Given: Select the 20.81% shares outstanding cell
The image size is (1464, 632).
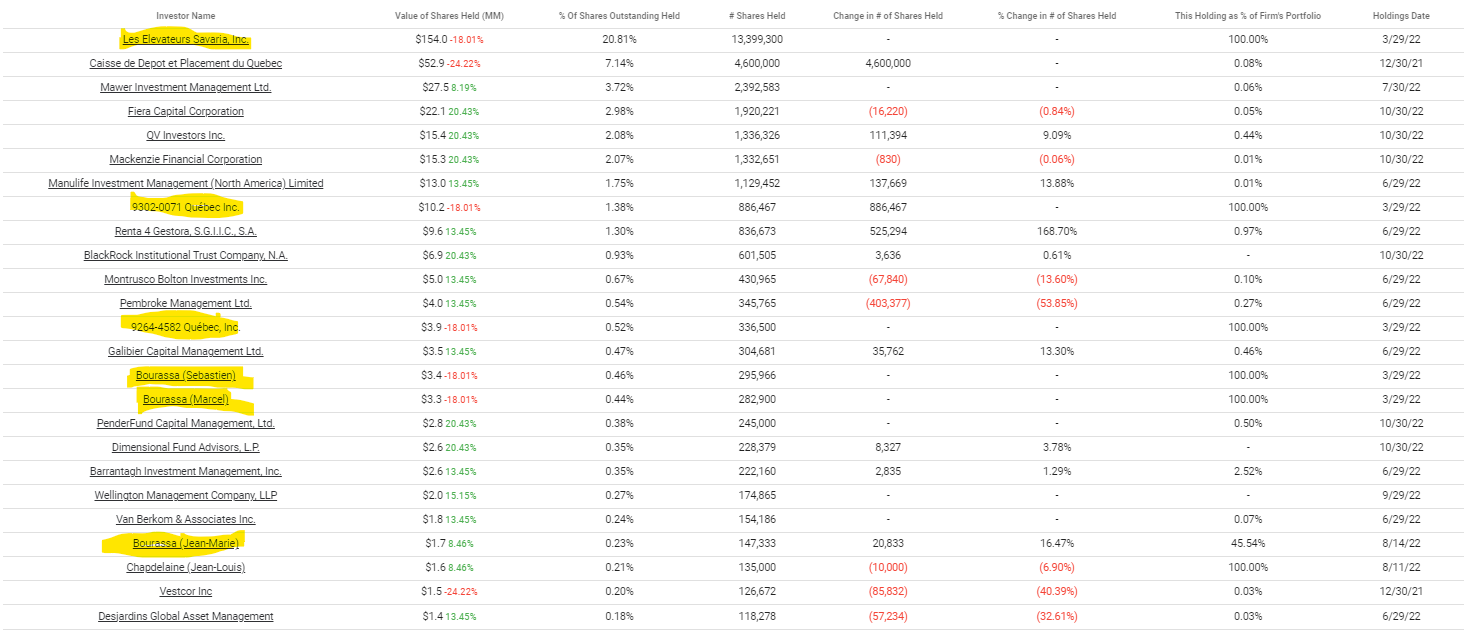Looking at the screenshot, I should (x=619, y=39).
